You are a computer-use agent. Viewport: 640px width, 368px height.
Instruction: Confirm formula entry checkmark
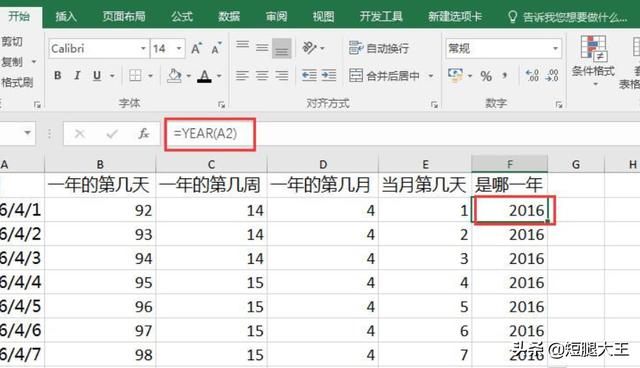point(111,133)
